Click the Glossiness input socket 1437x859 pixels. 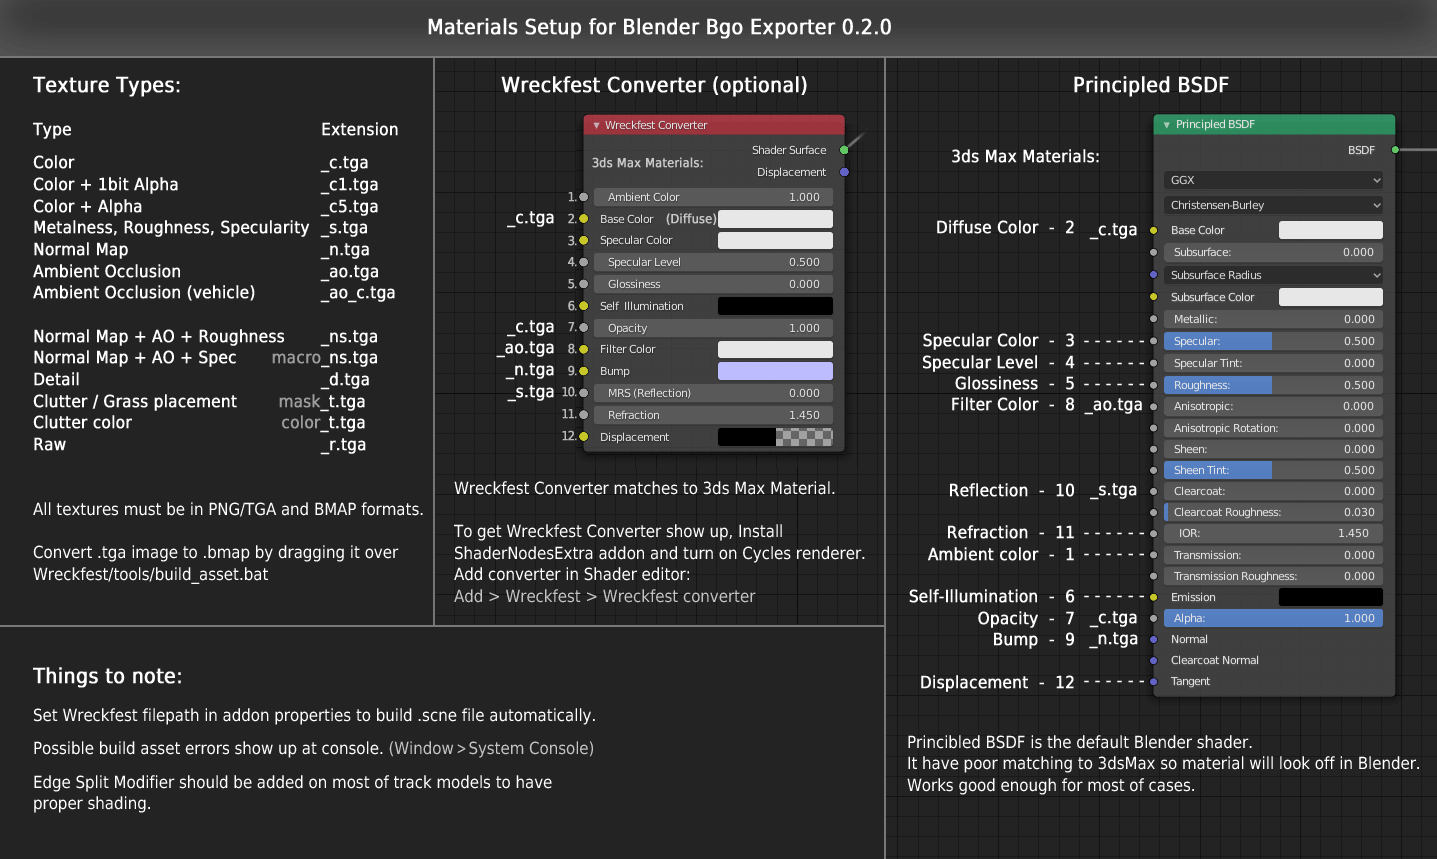584,284
